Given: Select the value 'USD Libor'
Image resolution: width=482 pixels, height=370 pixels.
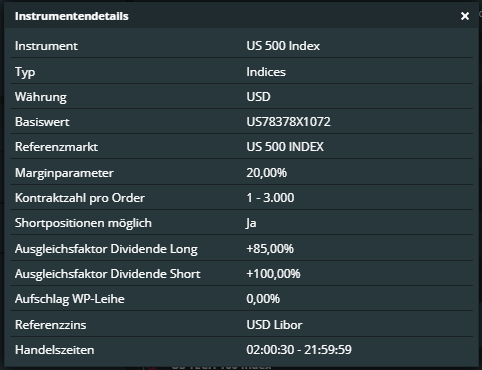Looking at the screenshot, I should [274, 325].
